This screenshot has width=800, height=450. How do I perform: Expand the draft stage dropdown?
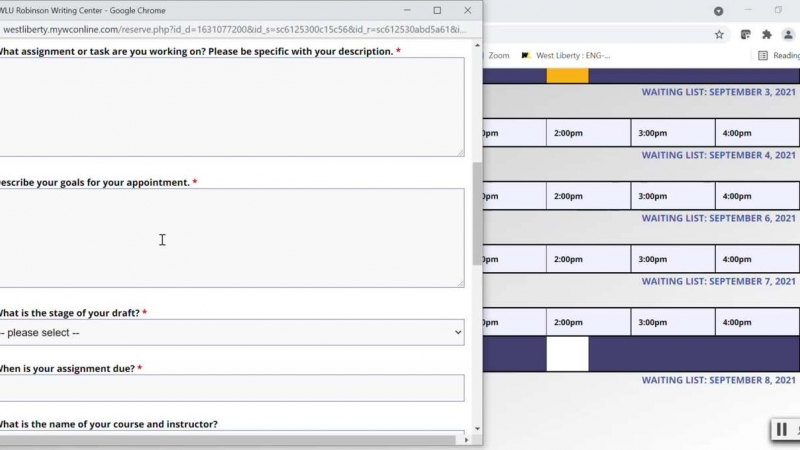pyautogui.click(x=231, y=332)
